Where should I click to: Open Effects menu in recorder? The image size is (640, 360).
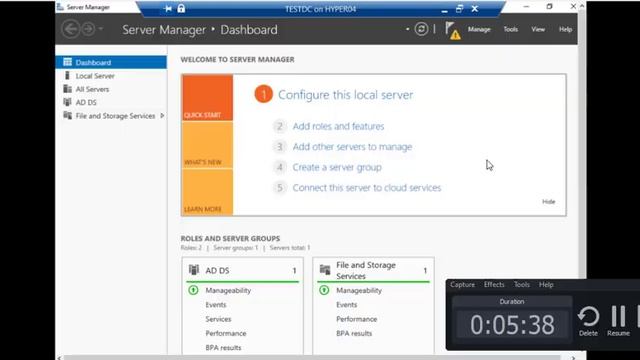click(494, 284)
